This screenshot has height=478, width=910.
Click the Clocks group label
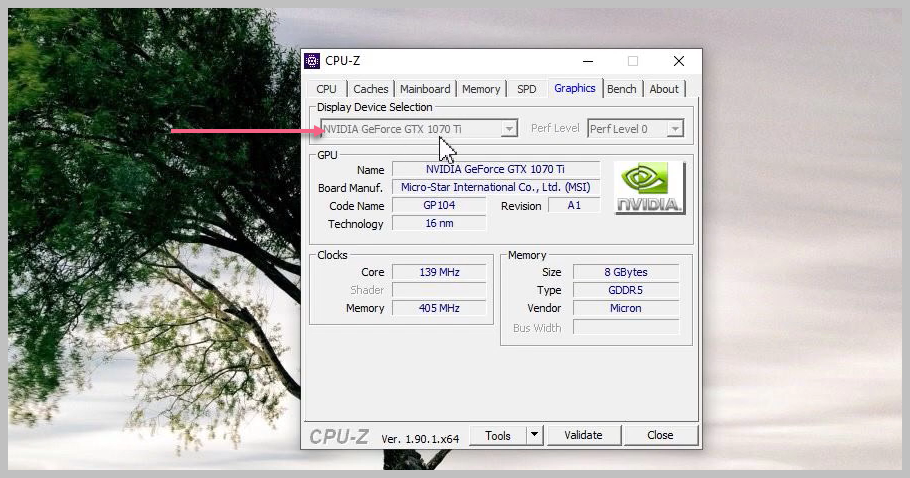point(332,255)
